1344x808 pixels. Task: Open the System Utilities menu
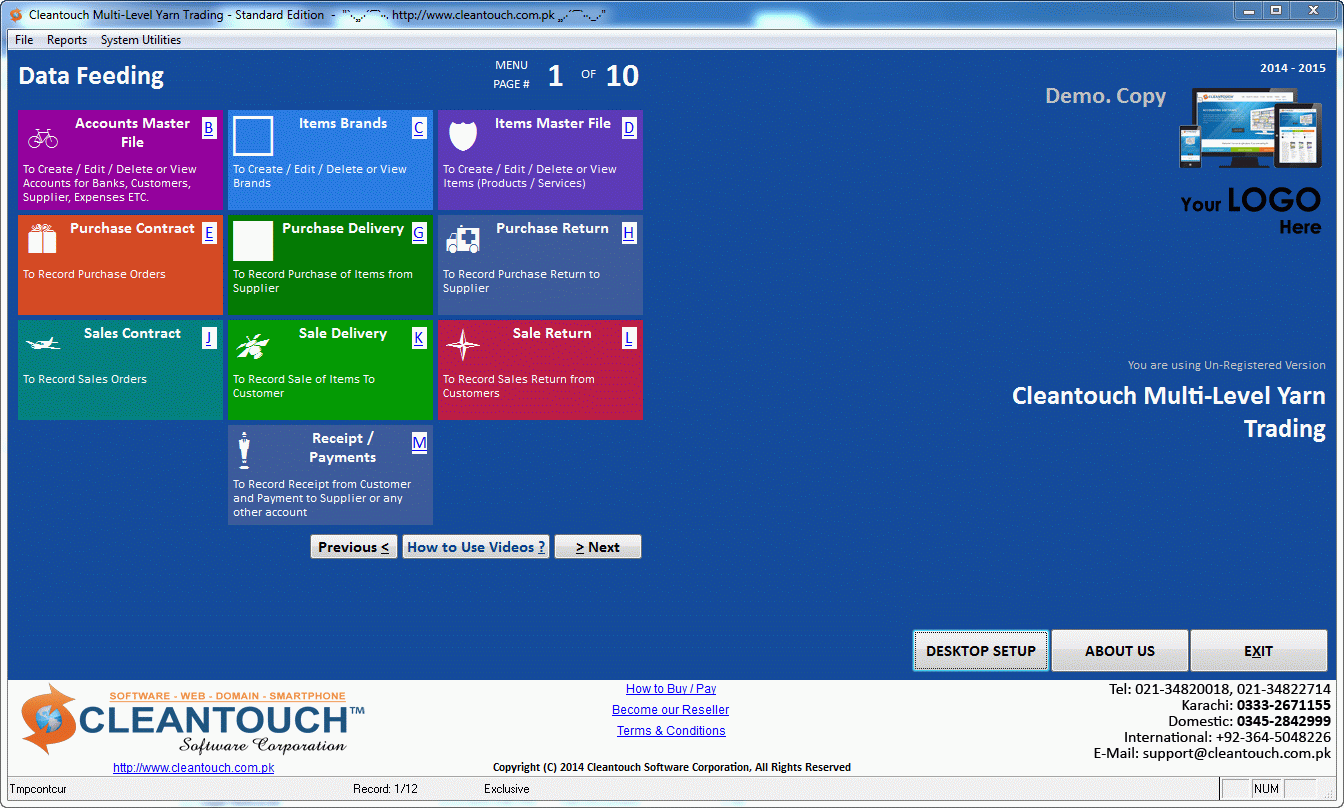(x=141, y=40)
